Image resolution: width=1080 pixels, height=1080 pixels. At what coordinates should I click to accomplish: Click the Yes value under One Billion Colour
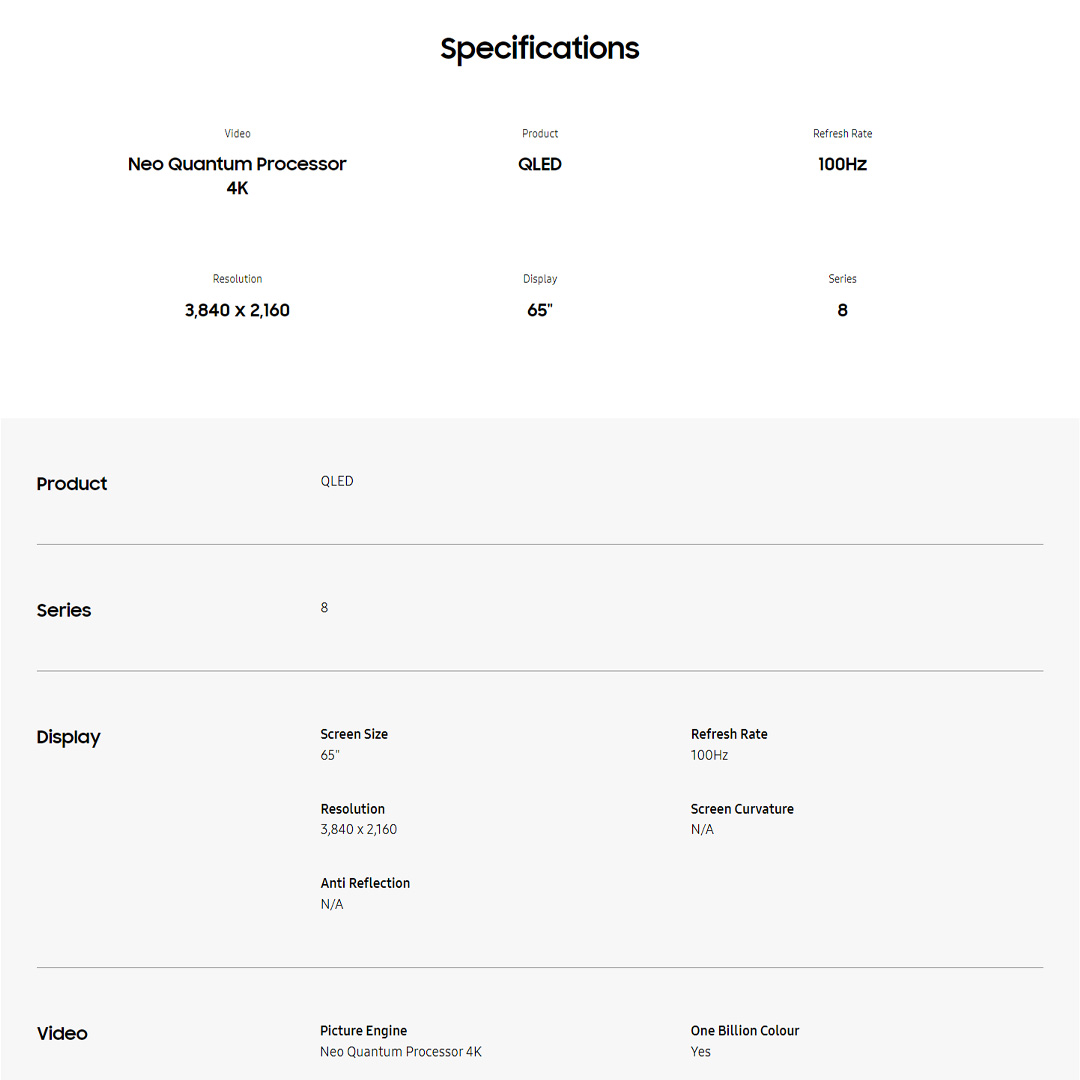(701, 1052)
